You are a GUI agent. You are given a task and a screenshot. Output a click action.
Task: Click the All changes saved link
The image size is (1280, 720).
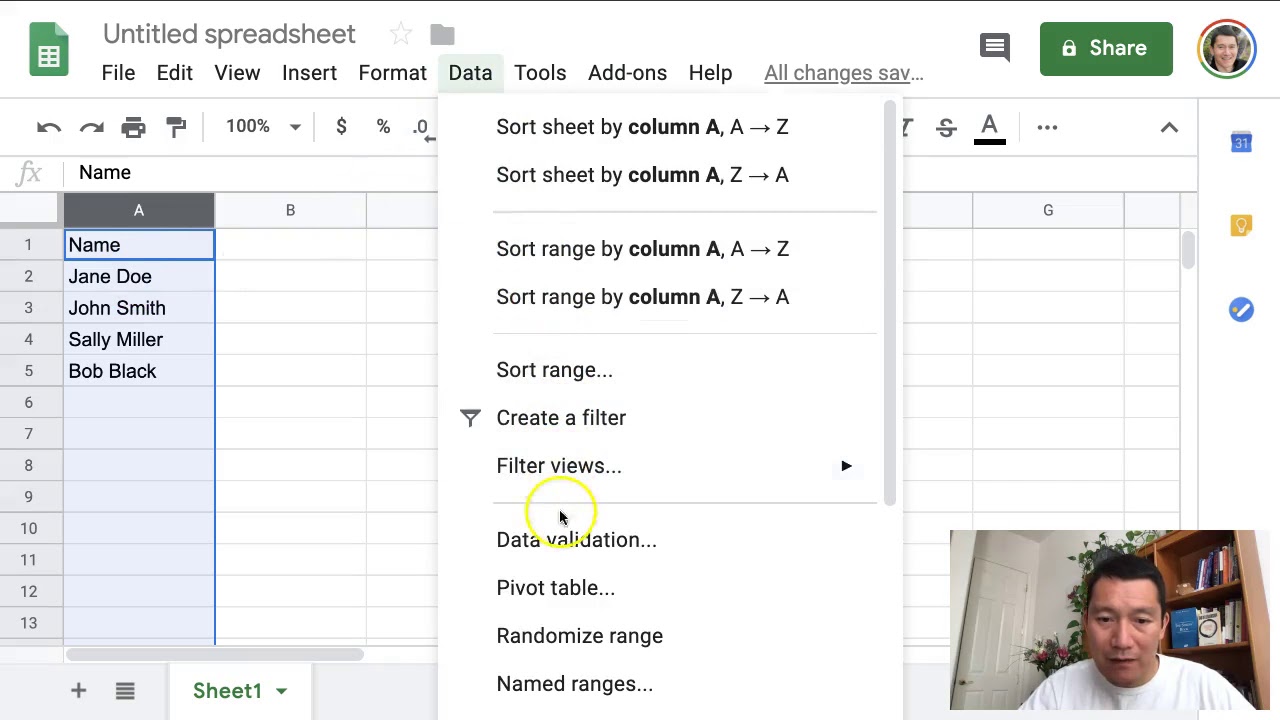point(843,73)
